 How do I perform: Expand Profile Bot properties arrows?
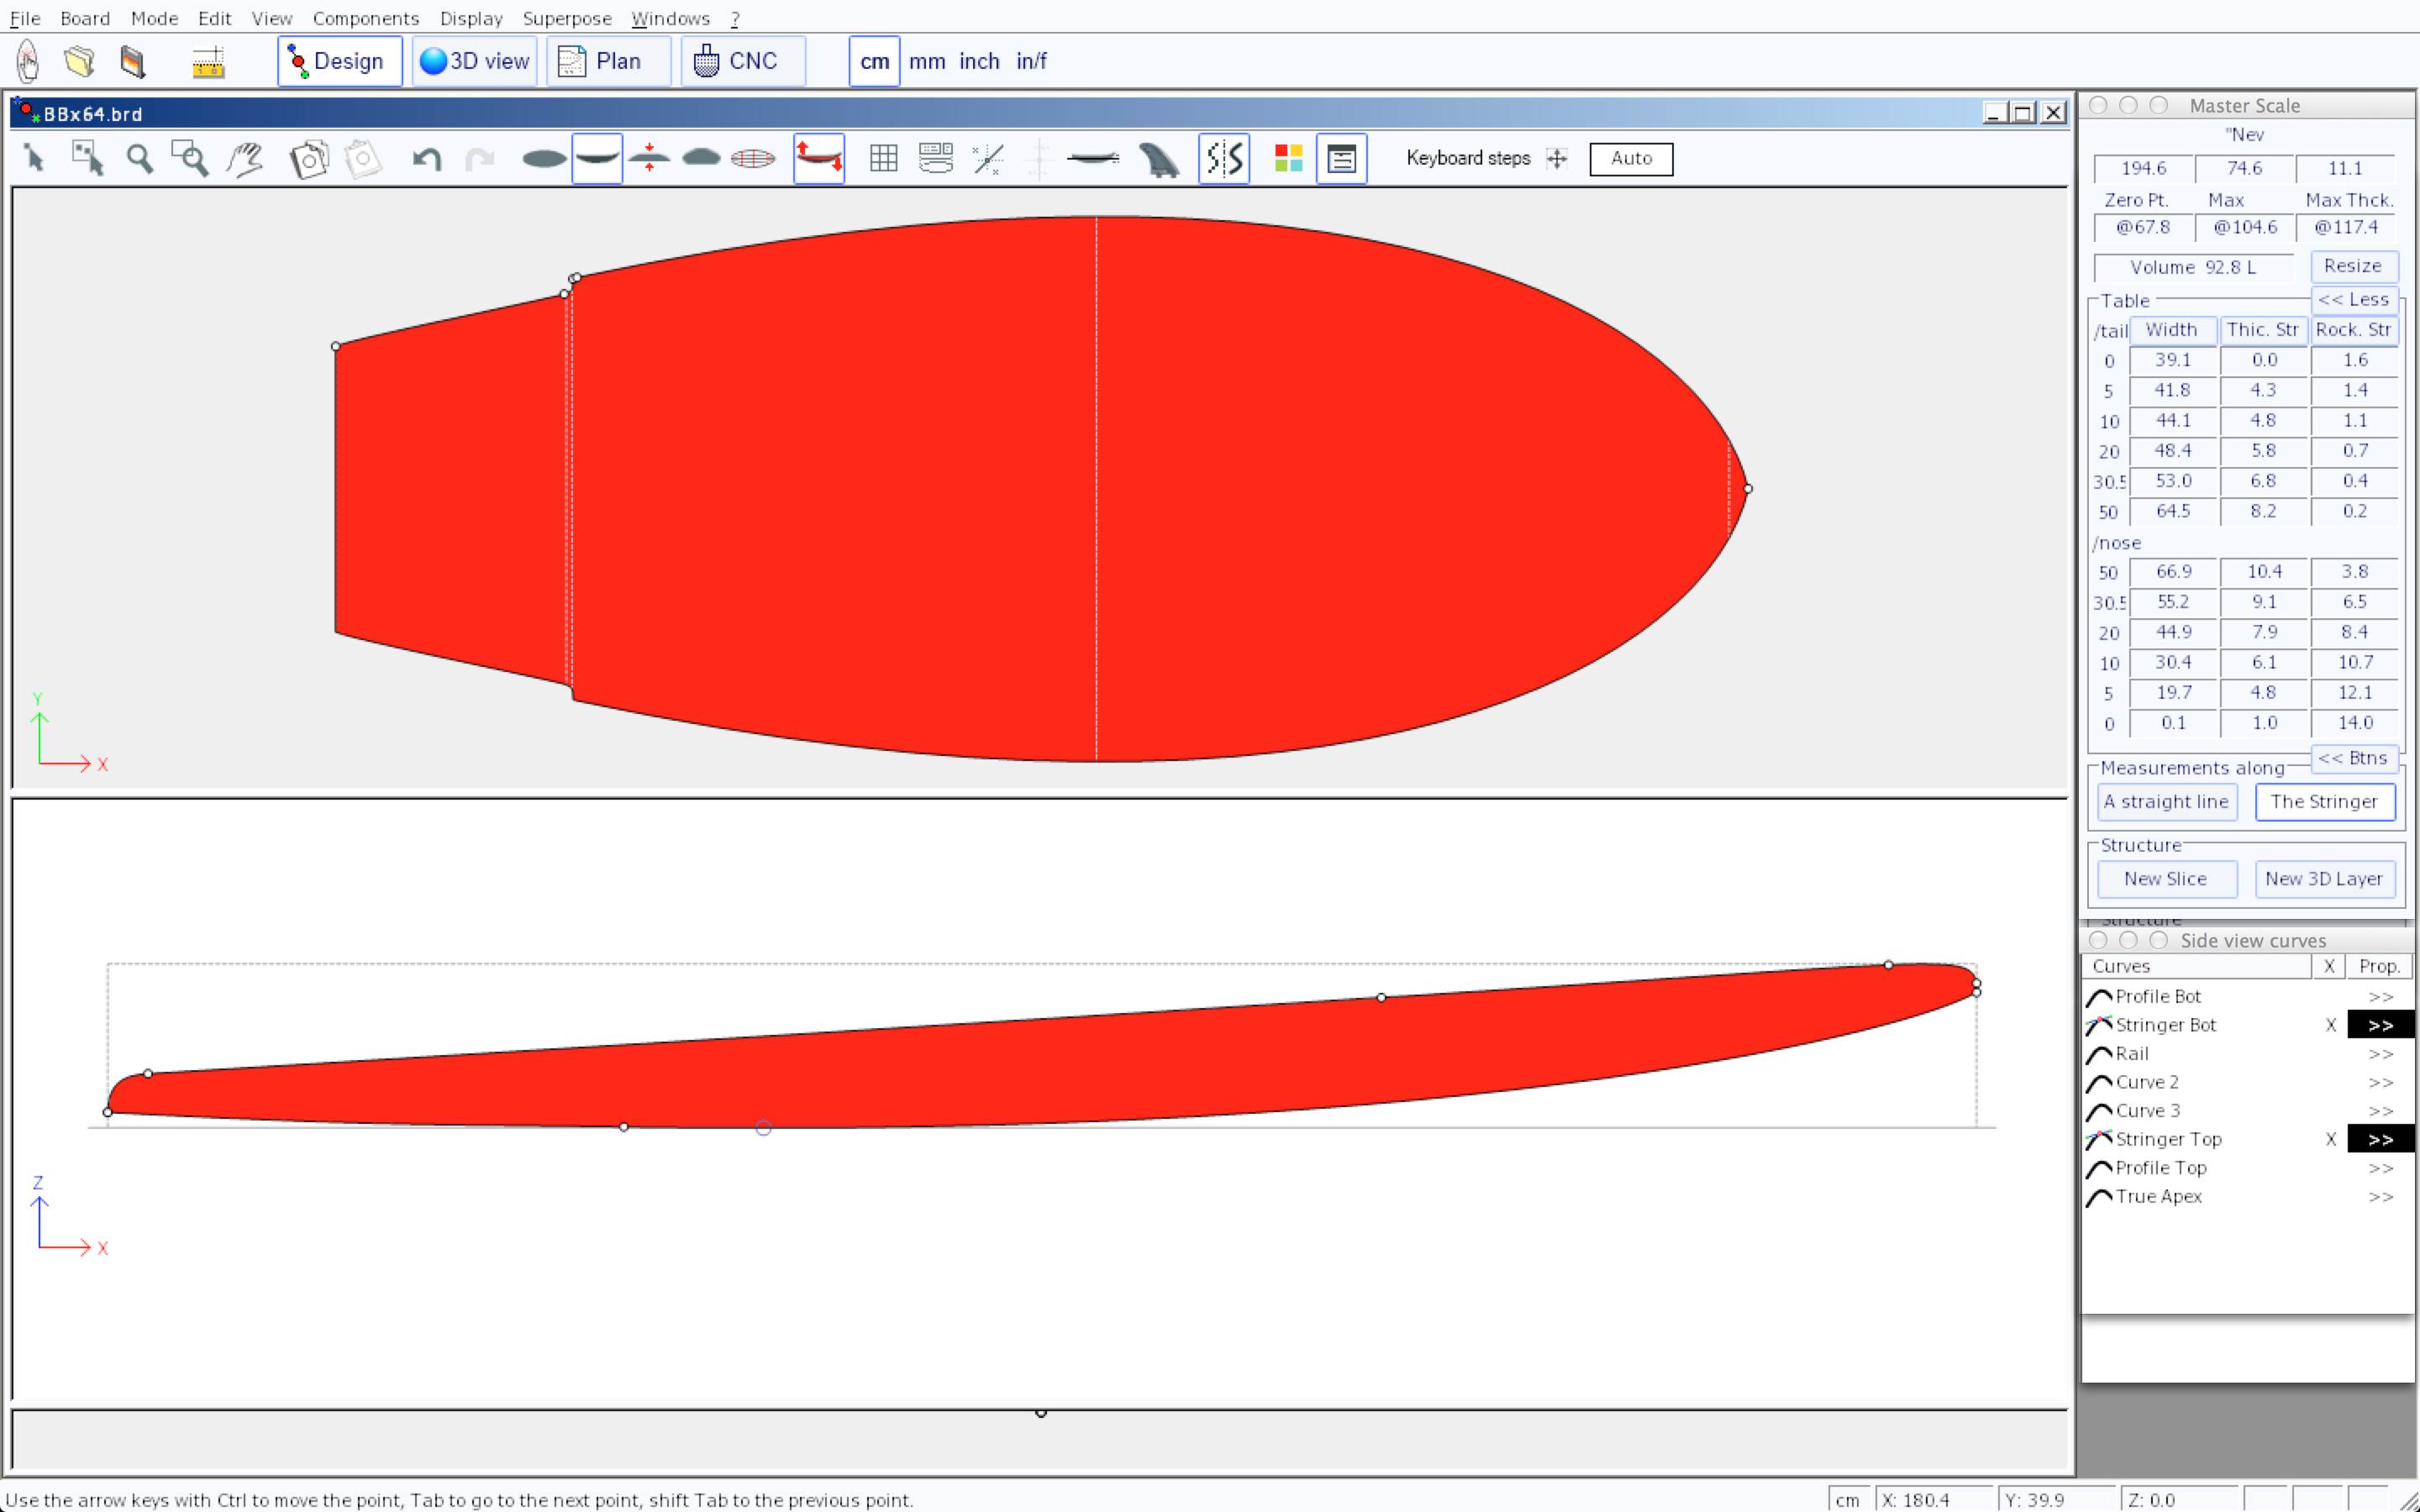coord(2380,997)
